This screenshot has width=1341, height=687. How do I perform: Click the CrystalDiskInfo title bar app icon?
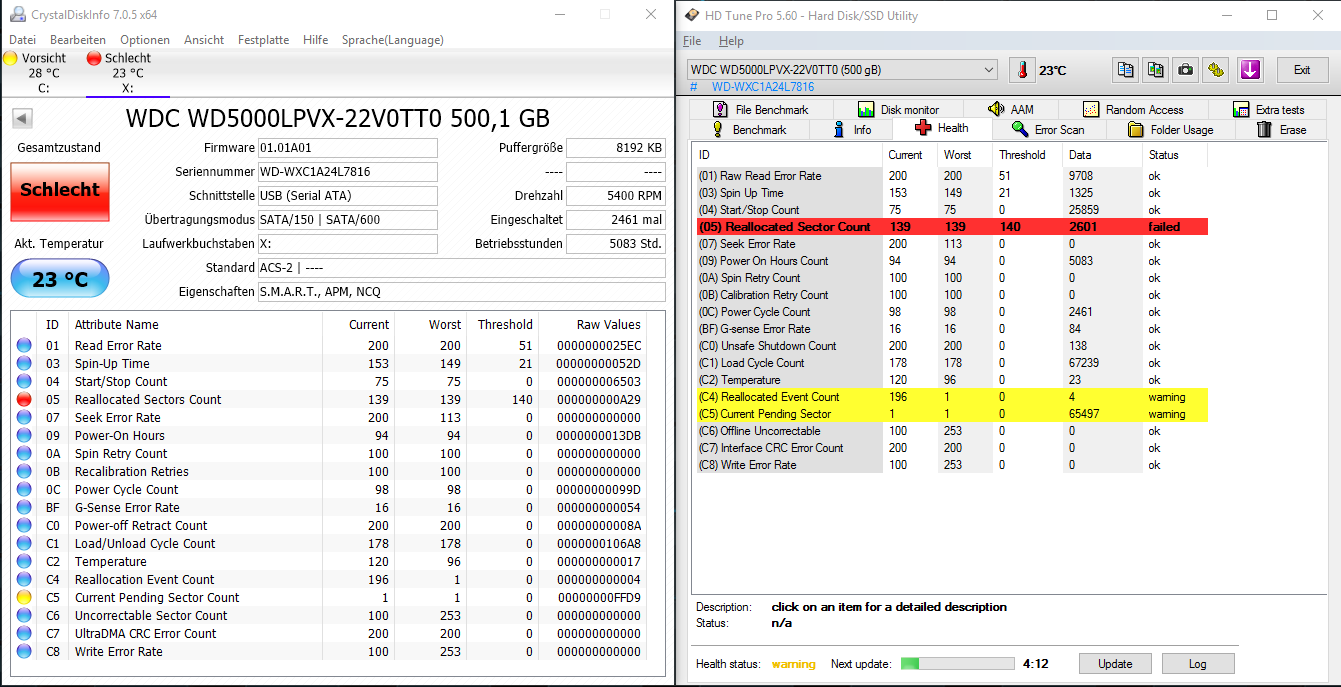(x=16, y=15)
